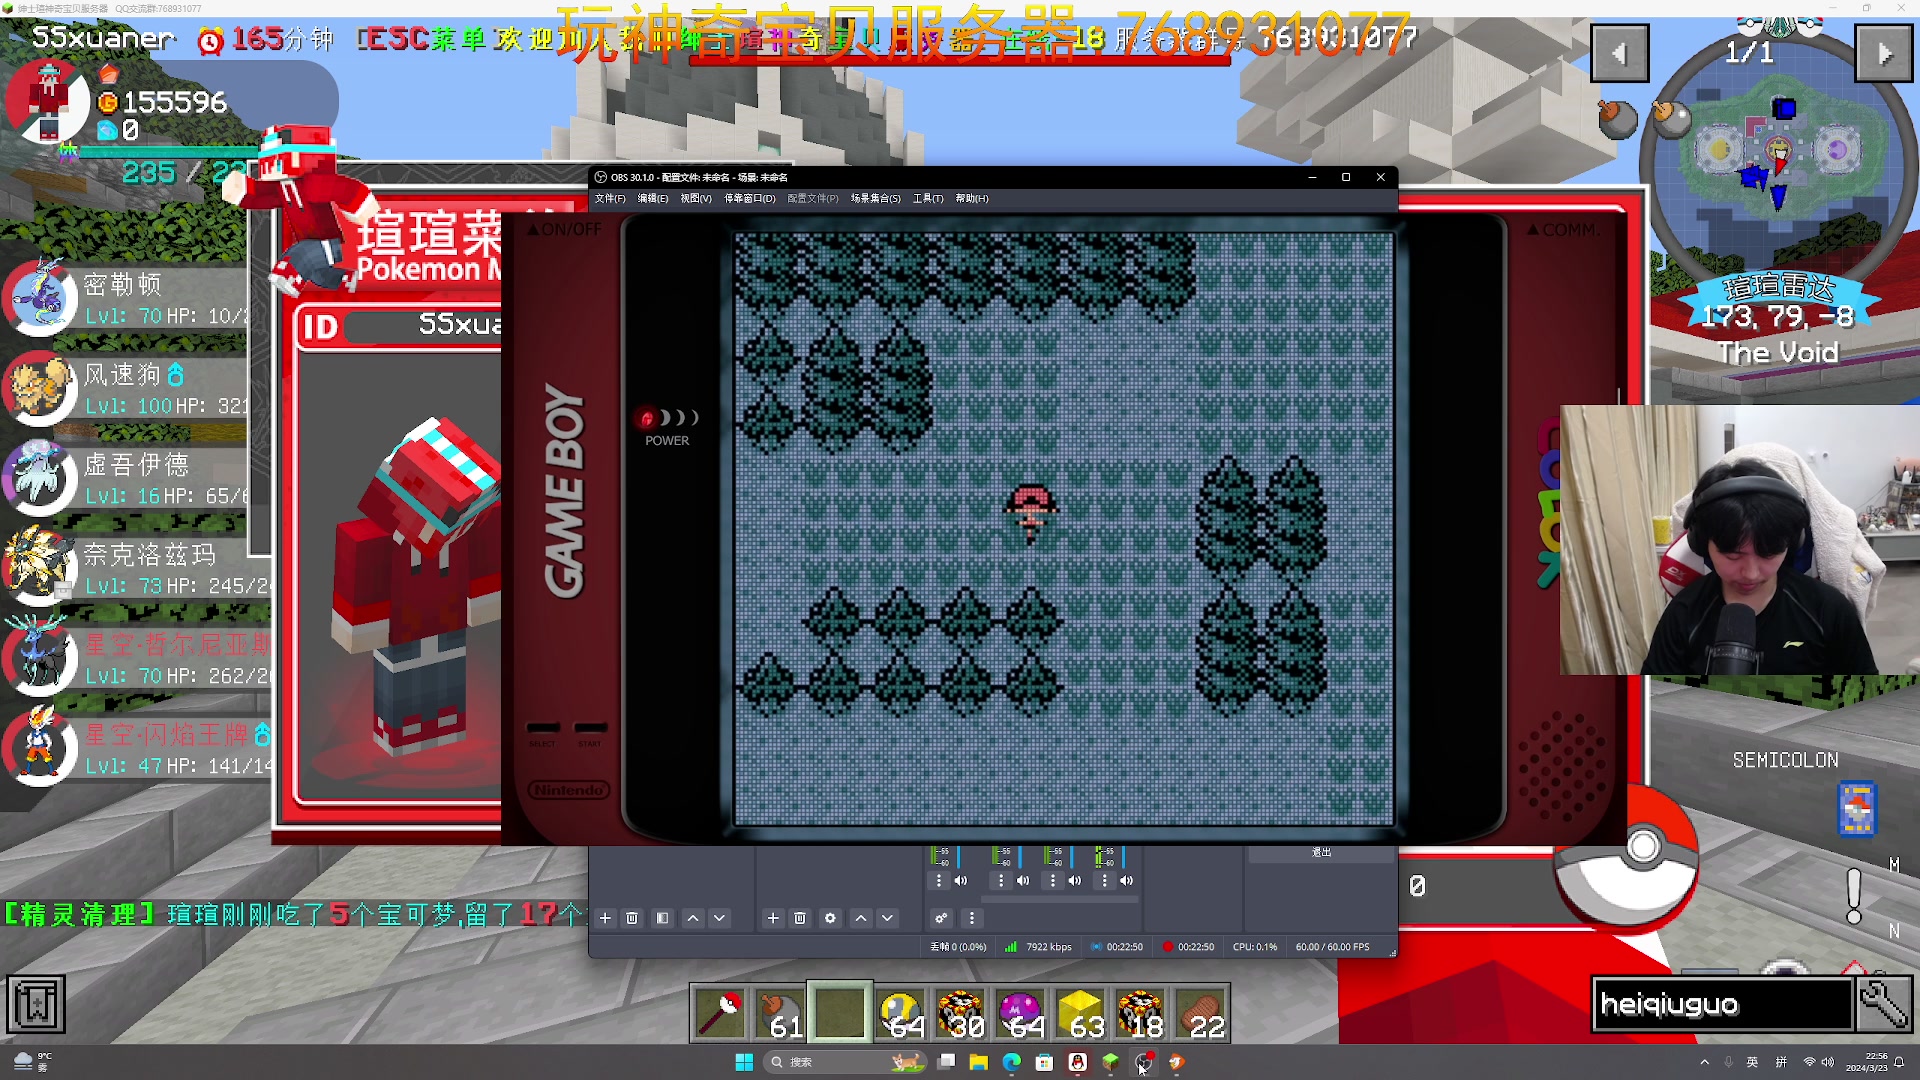Click the heiqiuguo text field
The image size is (1920, 1080).
click(1722, 1004)
